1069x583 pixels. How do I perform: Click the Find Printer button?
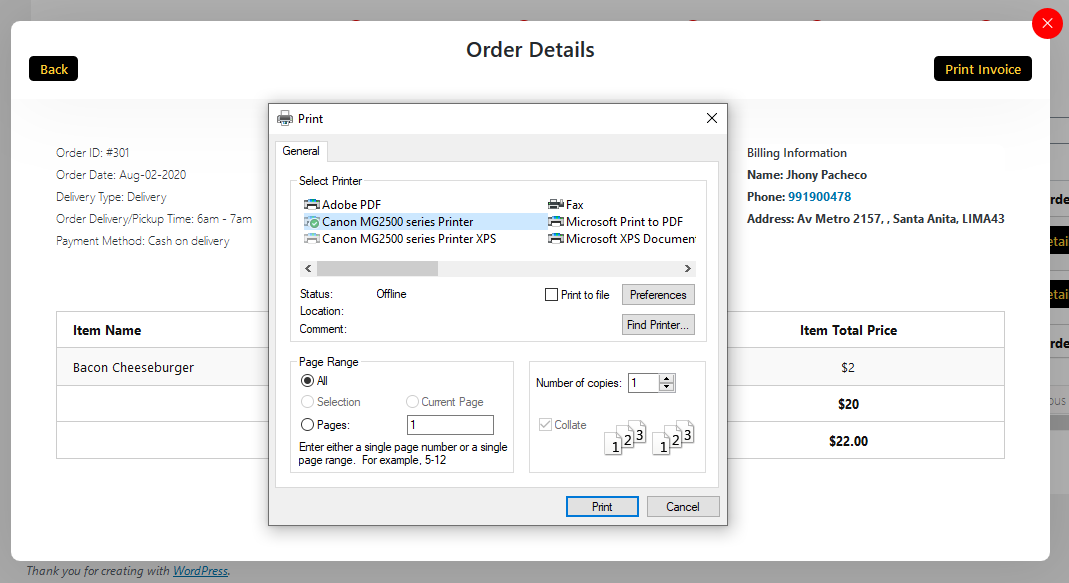(658, 325)
